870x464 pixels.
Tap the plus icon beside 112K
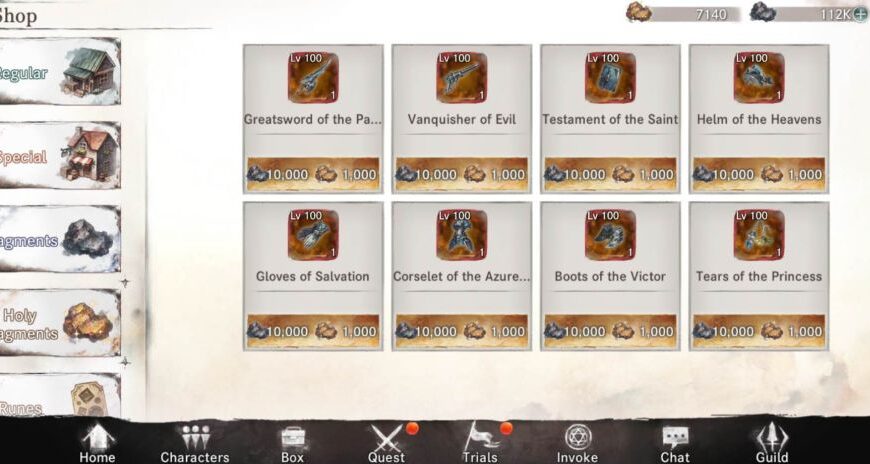pos(859,14)
